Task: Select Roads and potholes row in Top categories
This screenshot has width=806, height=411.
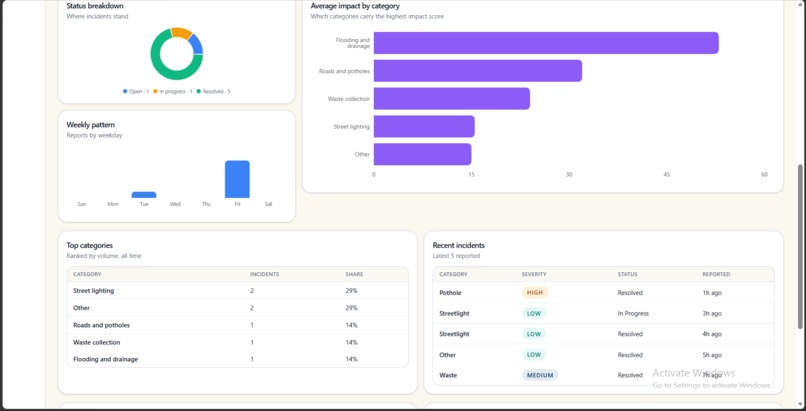Action: pos(237,325)
